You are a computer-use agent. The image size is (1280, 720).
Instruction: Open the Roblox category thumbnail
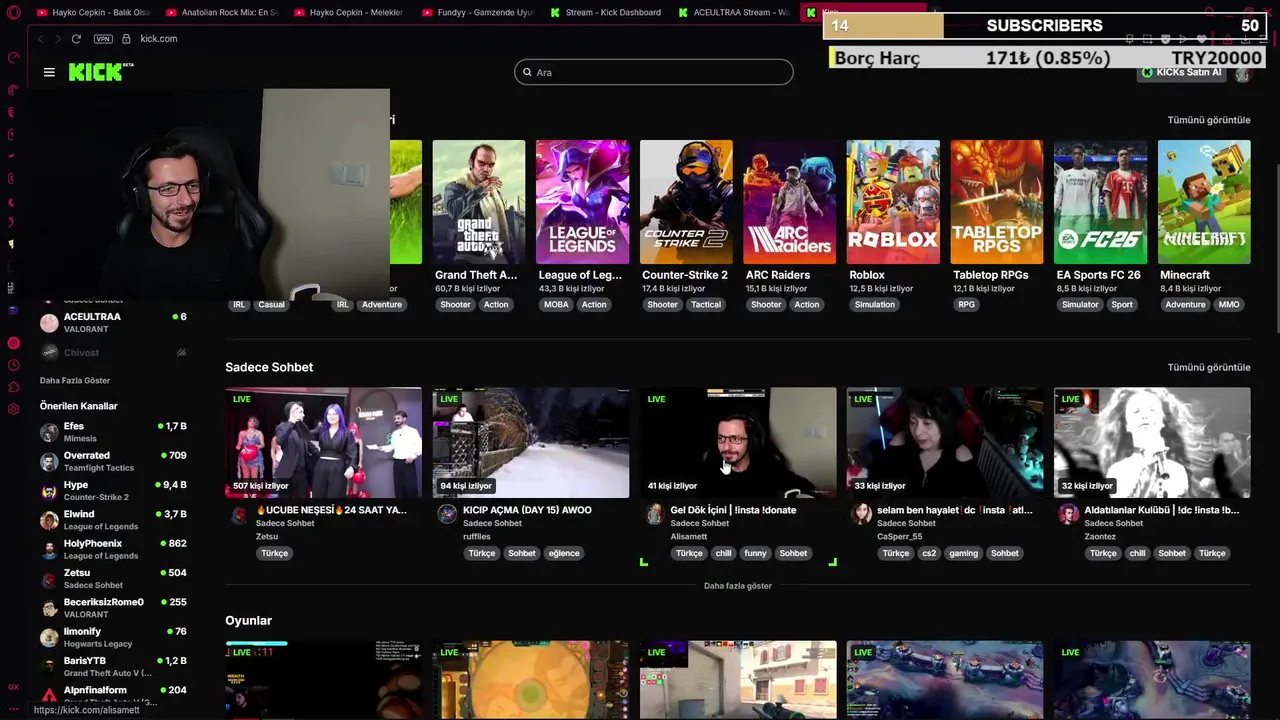(893, 202)
